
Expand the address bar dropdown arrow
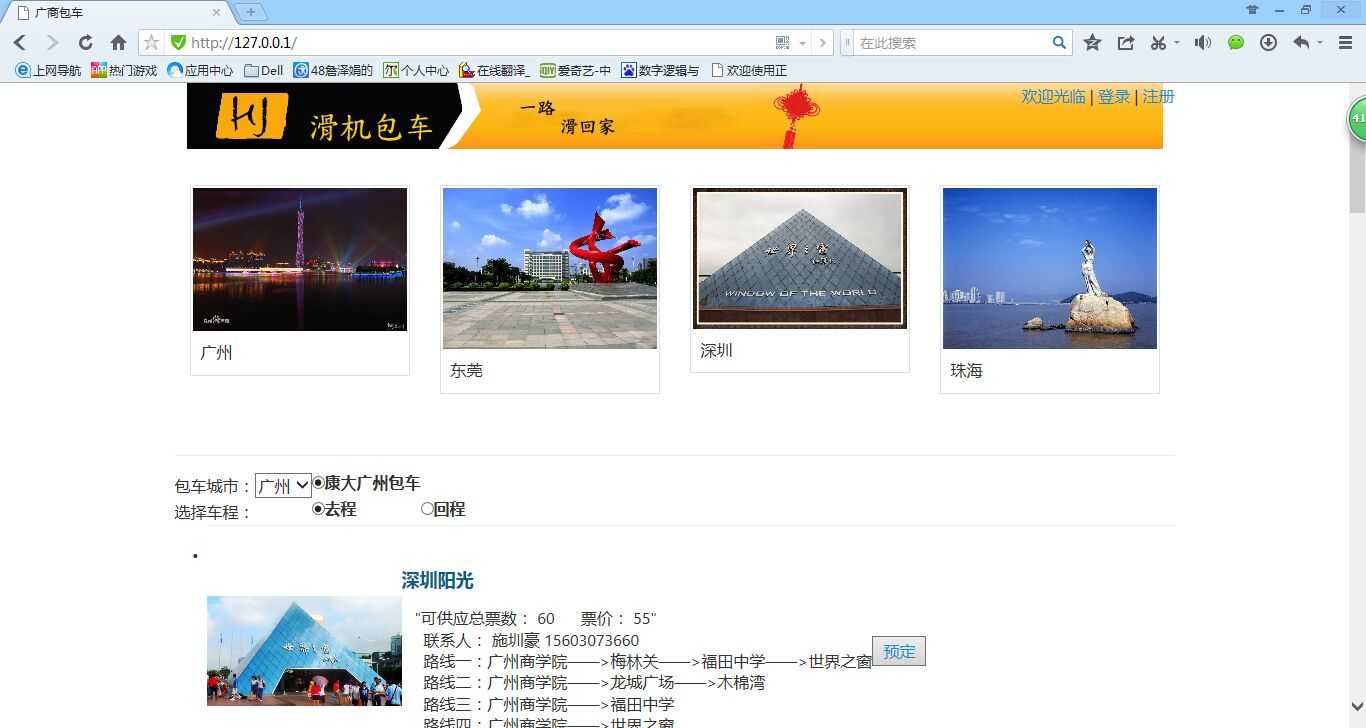(802, 43)
